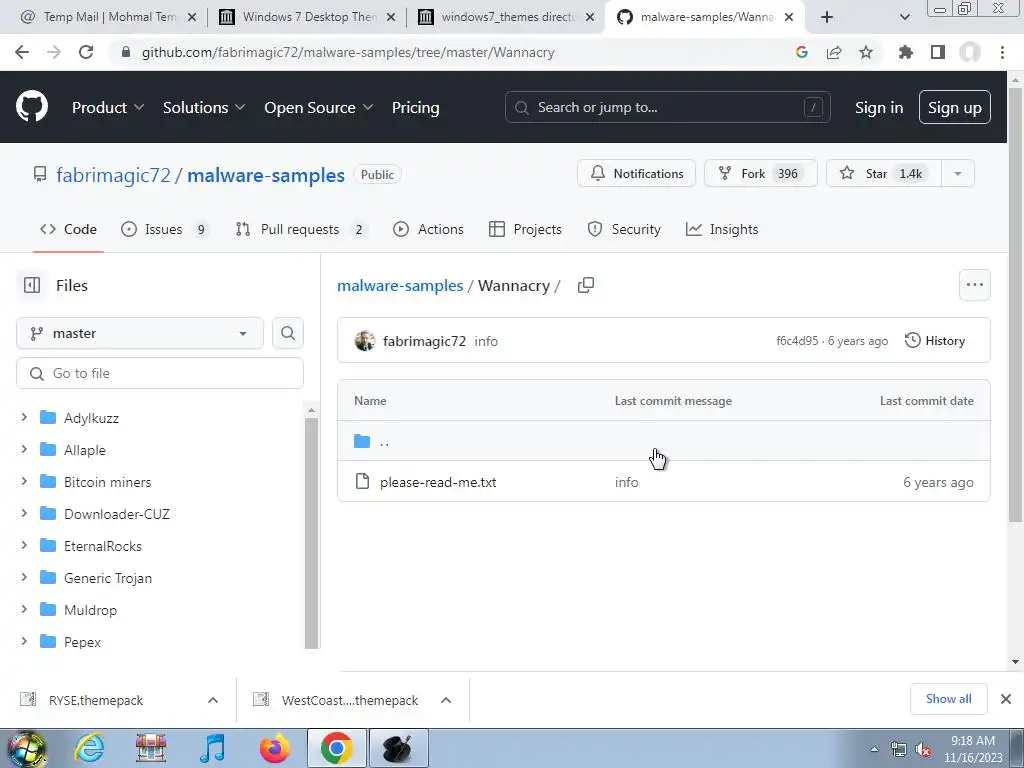
Task: Click fabrimagic72 avatar in commit row
Action: point(365,341)
